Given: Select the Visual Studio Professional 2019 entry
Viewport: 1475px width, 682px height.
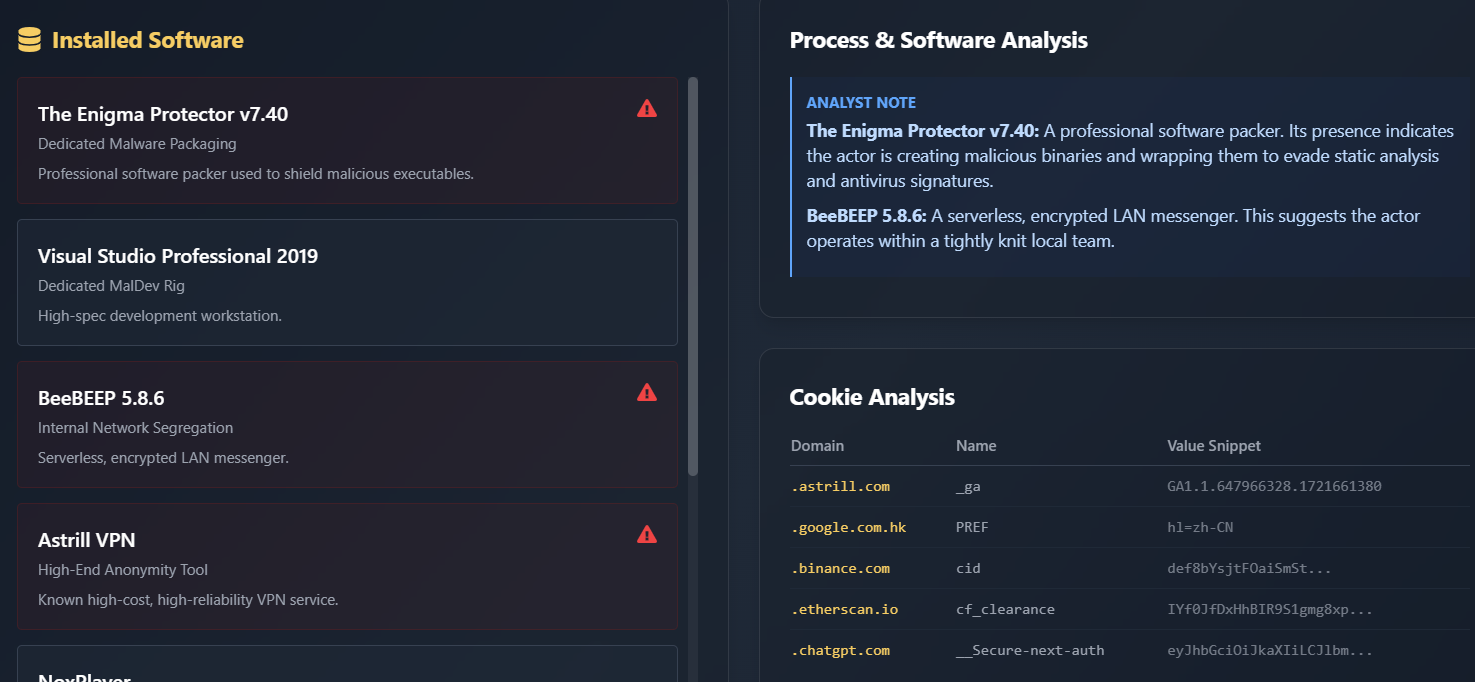Looking at the screenshot, I should [x=178, y=256].
